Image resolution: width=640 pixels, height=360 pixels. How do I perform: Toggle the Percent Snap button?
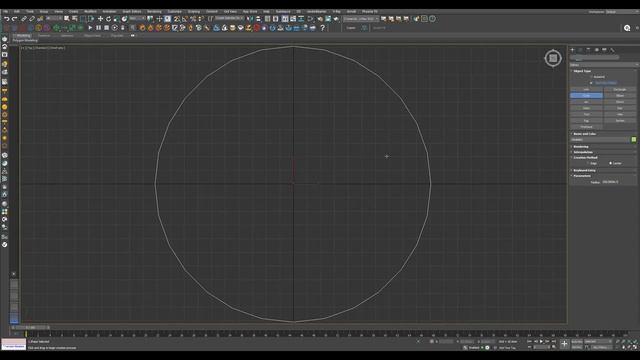click(x=193, y=18)
